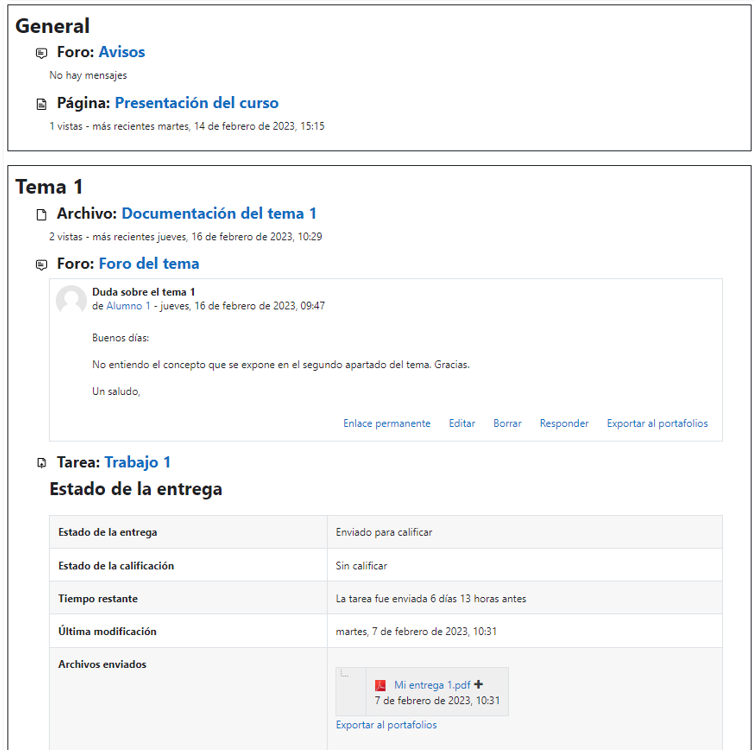Go to Foro del tema forum
The width and height of the screenshot is (754, 750).
(x=148, y=264)
